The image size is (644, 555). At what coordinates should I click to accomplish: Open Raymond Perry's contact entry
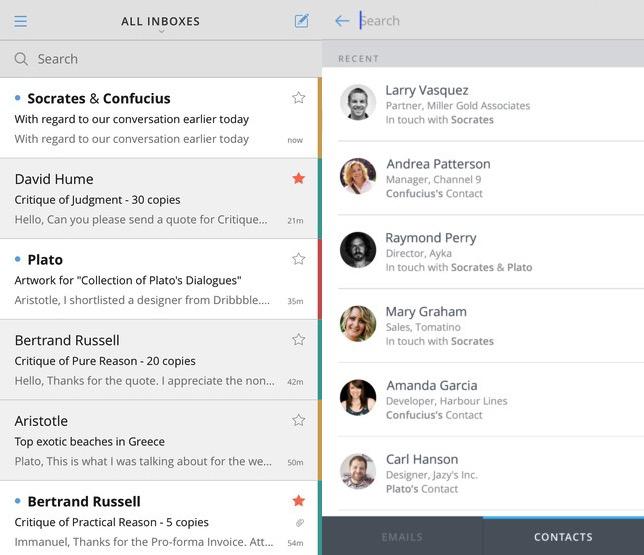(x=460, y=251)
